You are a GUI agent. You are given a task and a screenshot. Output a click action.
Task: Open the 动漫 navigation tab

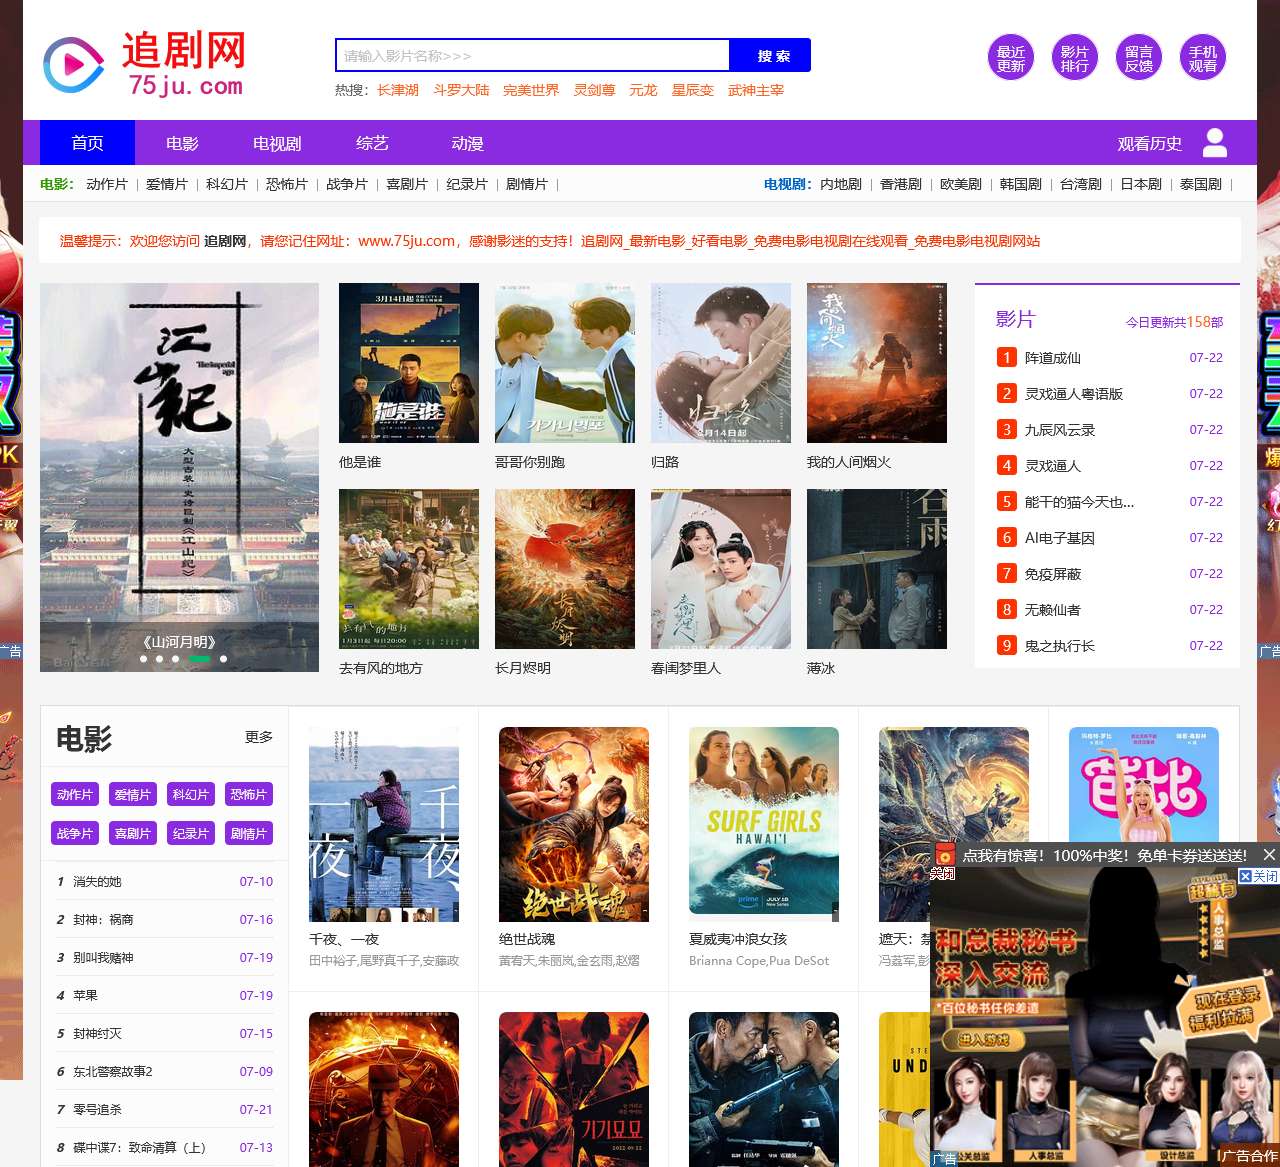click(467, 143)
